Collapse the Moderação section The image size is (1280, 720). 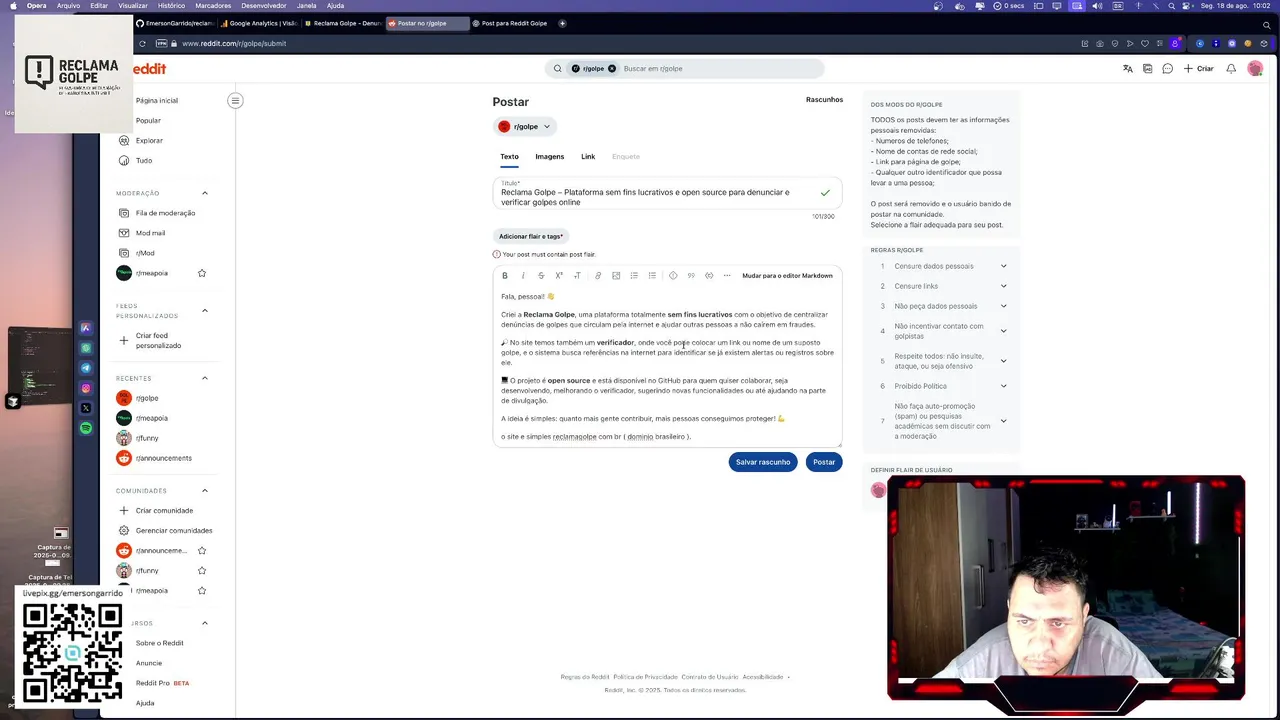click(205, 193)
